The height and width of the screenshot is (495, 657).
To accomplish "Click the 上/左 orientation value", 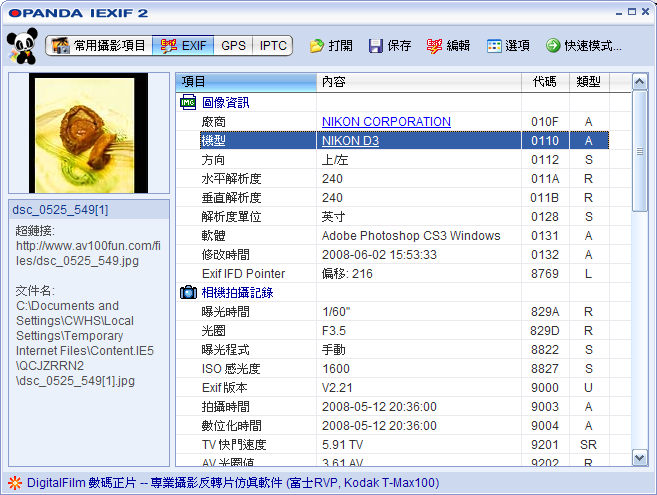I will point(334,160).
